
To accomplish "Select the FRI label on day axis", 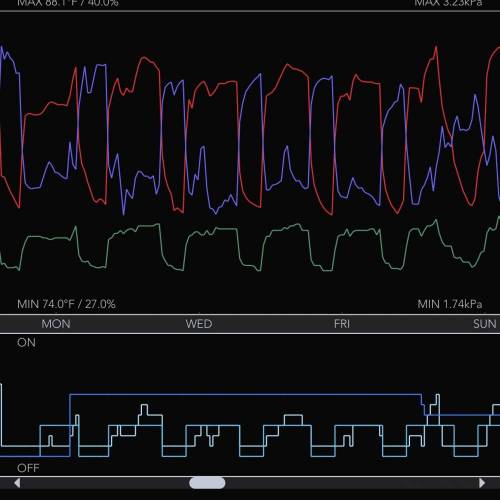I will click(342, 324).
